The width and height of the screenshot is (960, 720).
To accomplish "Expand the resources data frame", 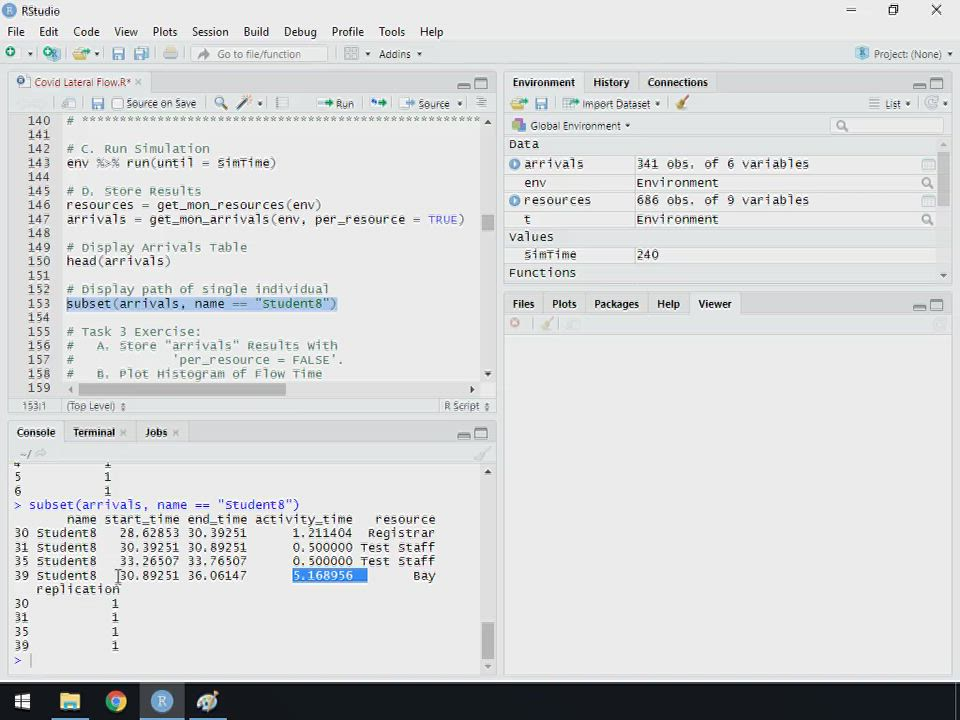I will point(515,200).
